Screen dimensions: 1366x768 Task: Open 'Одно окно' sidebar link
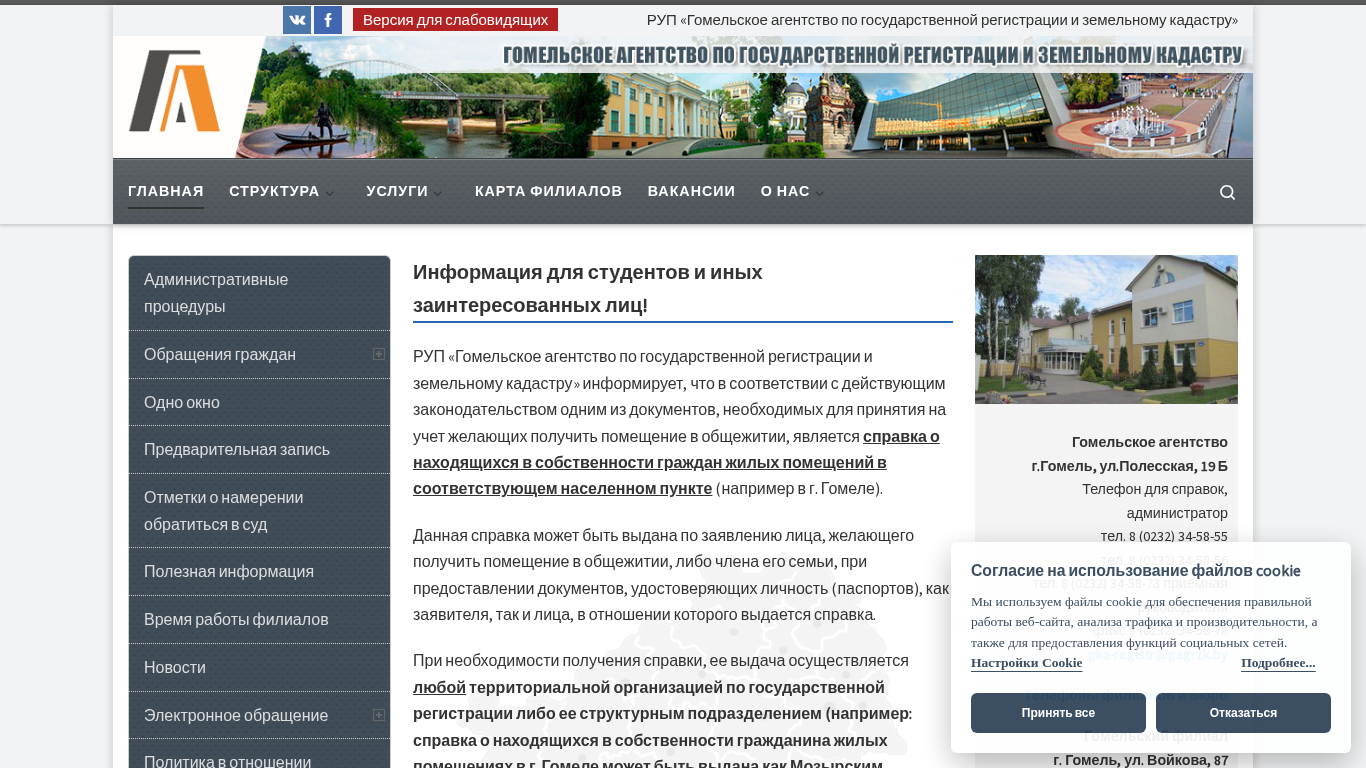coord(259,402)
